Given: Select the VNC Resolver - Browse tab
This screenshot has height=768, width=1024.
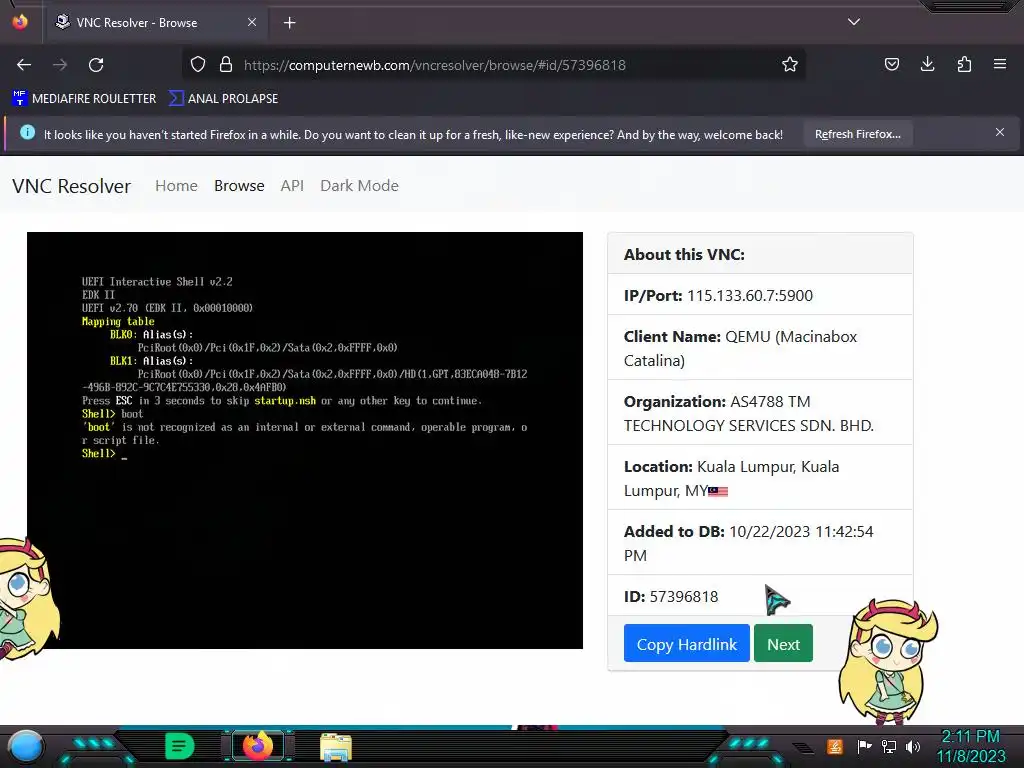Looking at the screenshot, I should pos(156,23).
